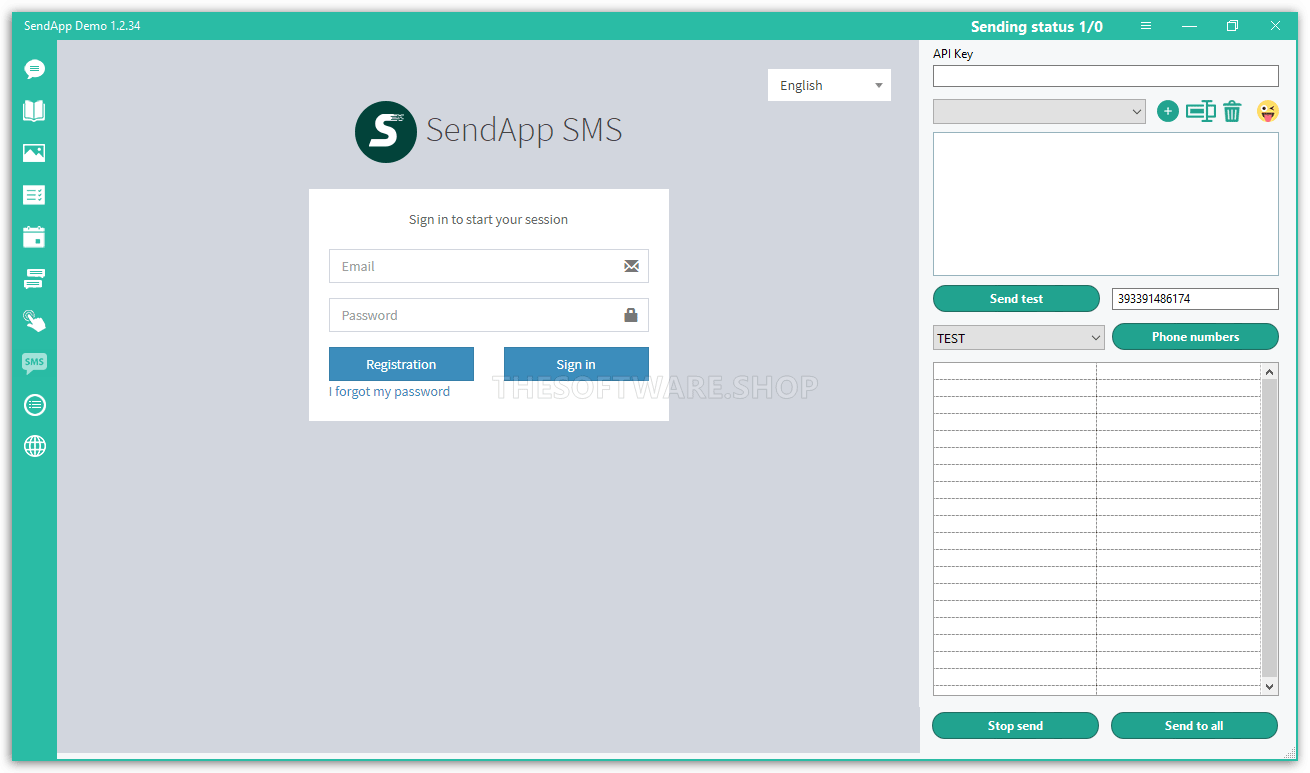The image size is (1310, 773).
Task: Open the chat messages section in the sidebar
Action: 34,69
